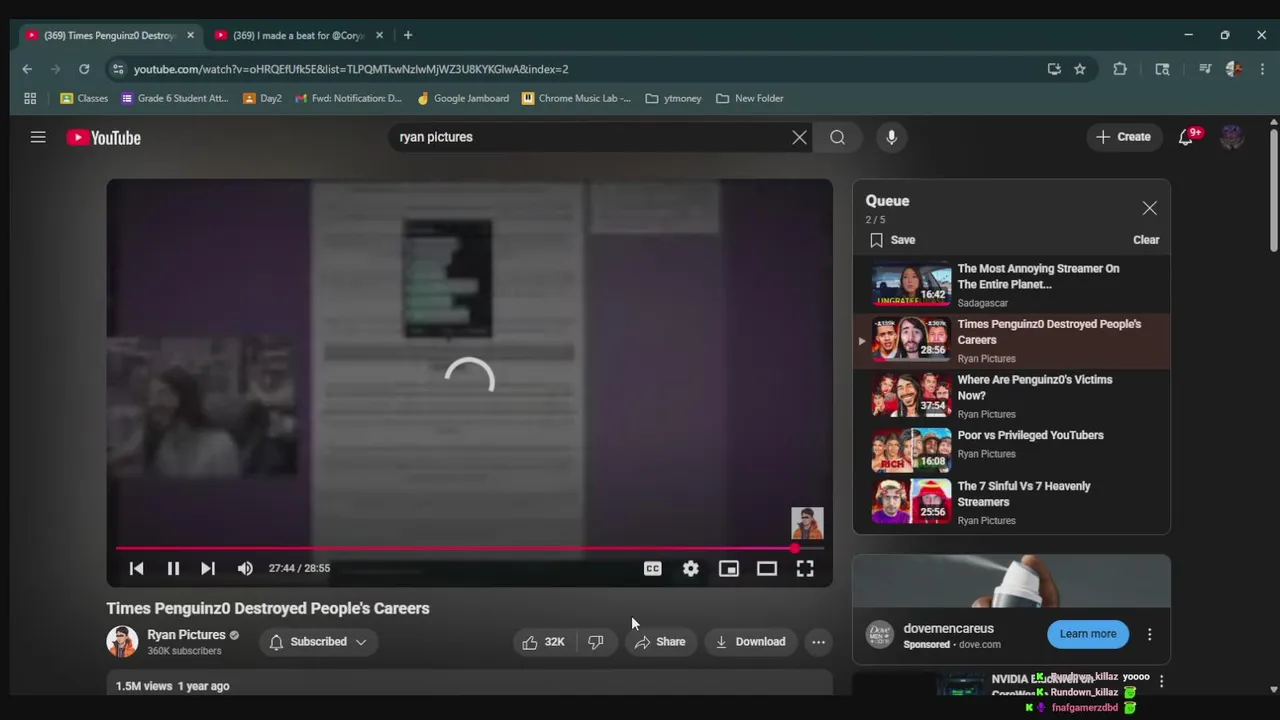
Task: Open the New Folder bookmarks folder
Action: click(749, 98)
